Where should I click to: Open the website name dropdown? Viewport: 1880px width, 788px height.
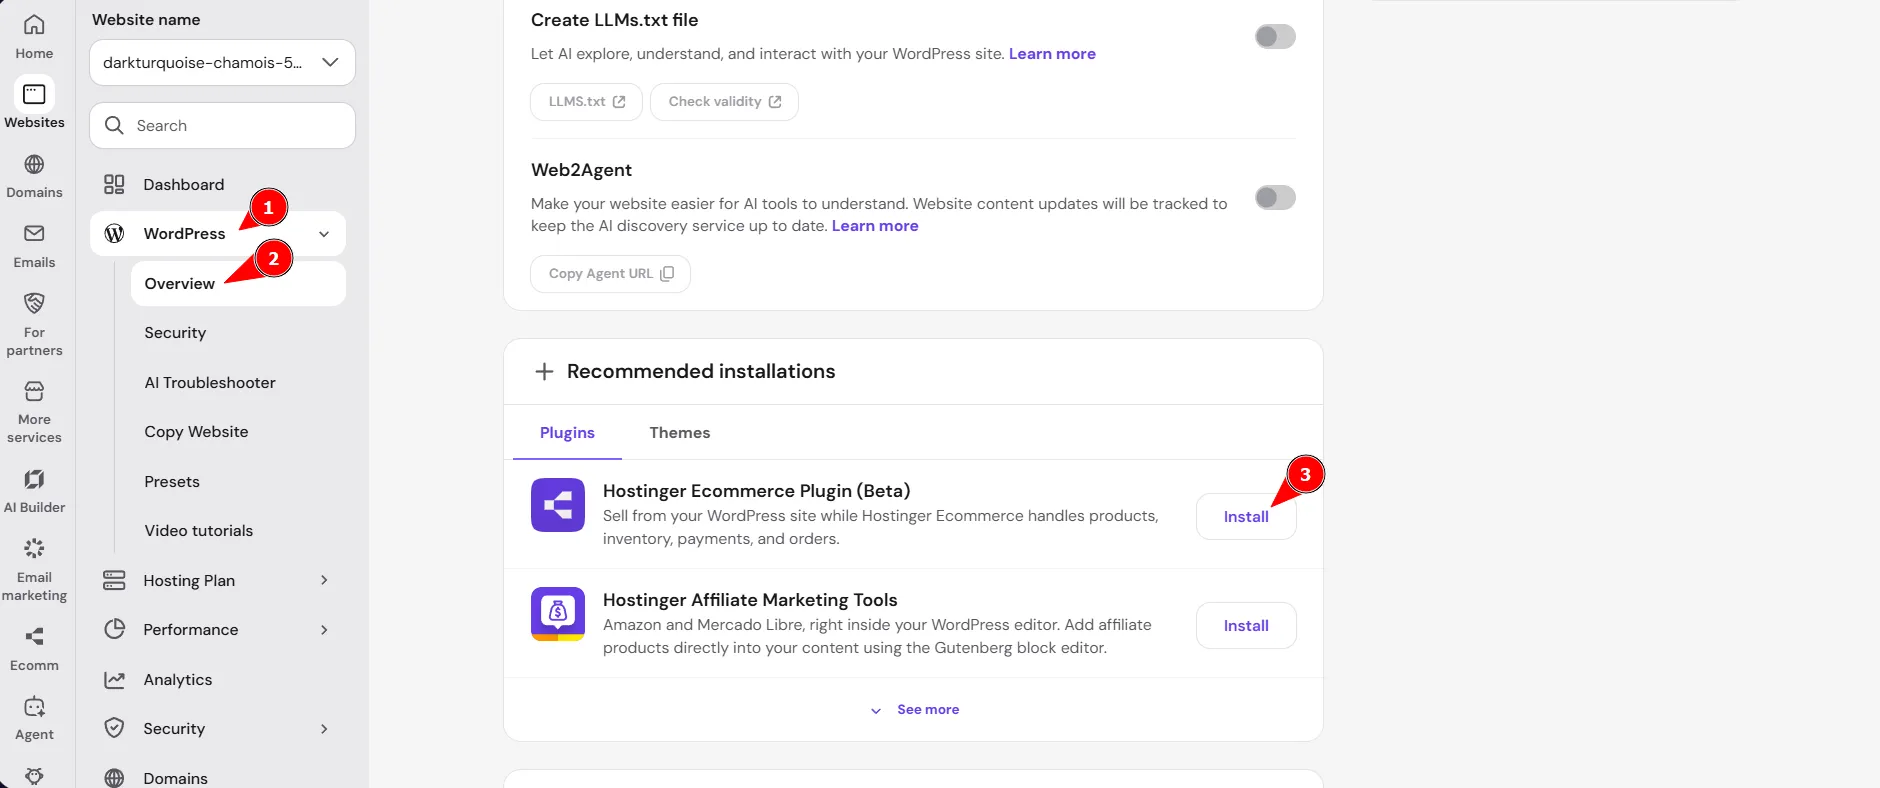pyautogui.click(x=222, y=63)
